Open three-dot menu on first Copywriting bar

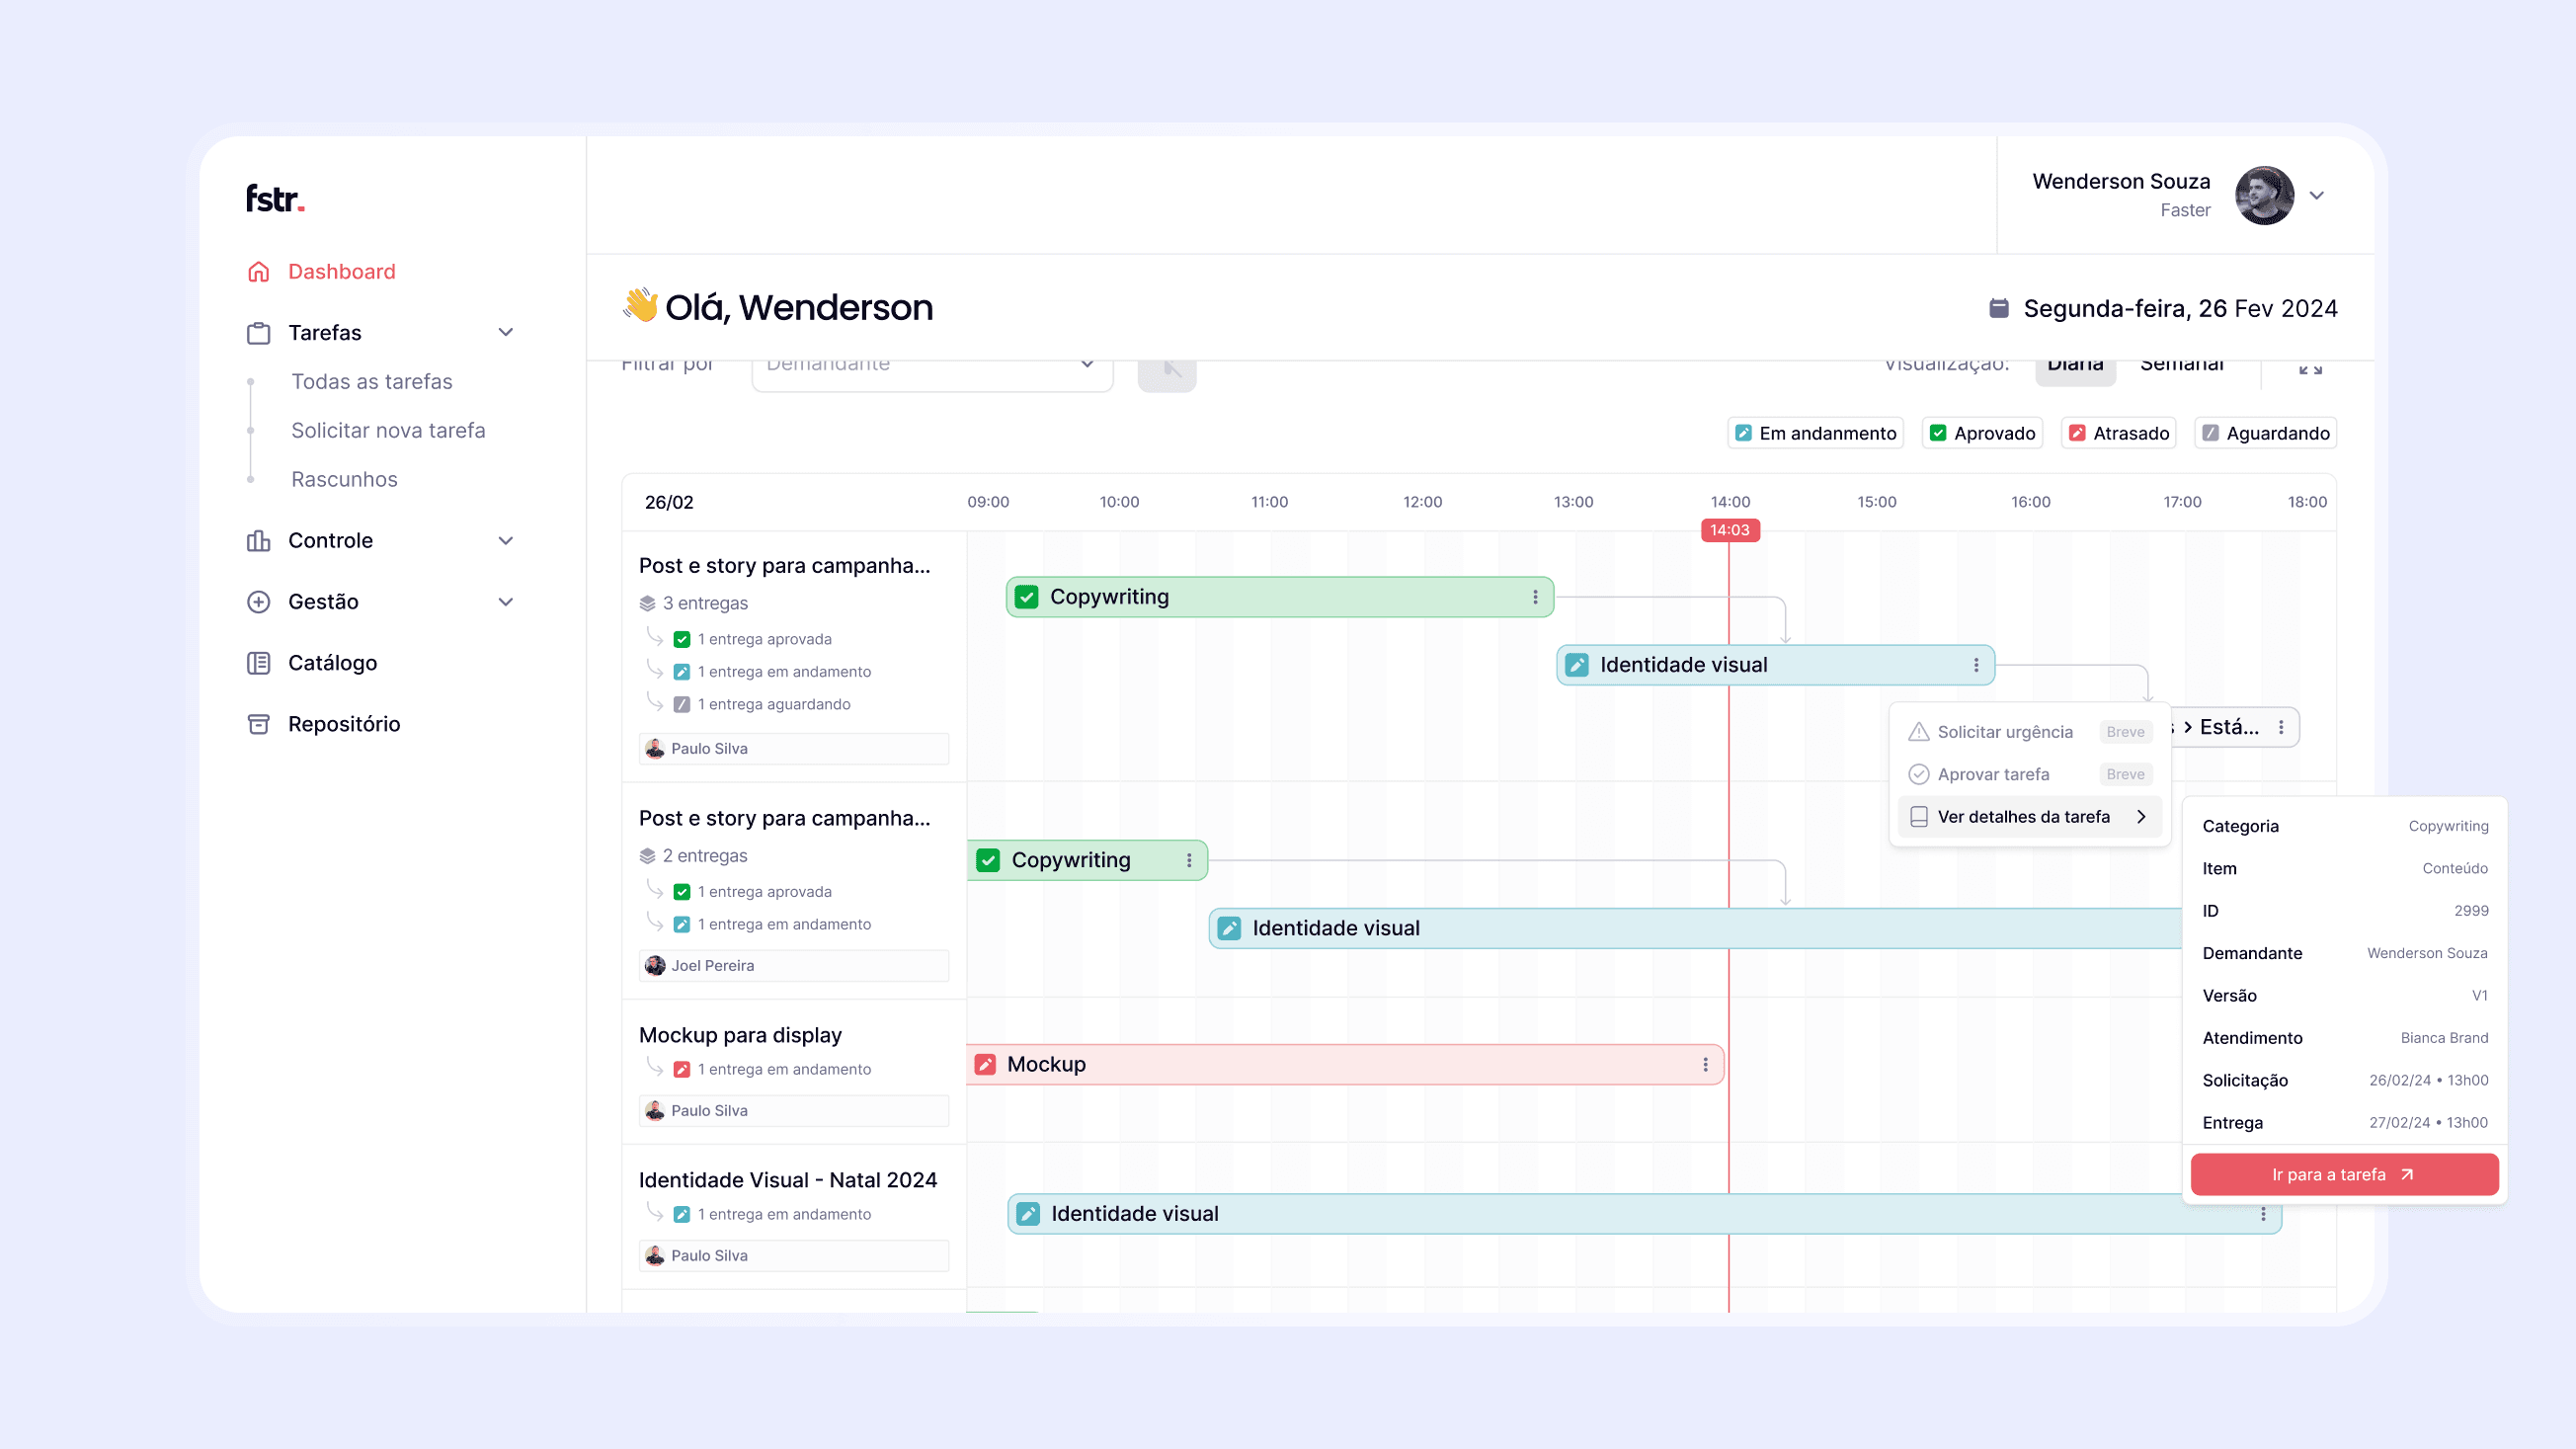1535,597
